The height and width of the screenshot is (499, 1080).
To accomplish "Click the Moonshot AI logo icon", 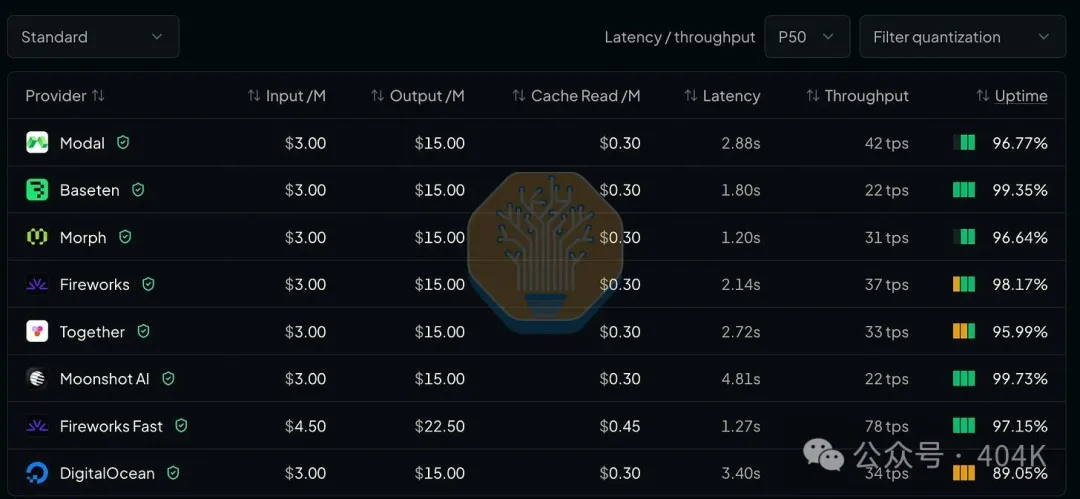I will click(37, 378).
